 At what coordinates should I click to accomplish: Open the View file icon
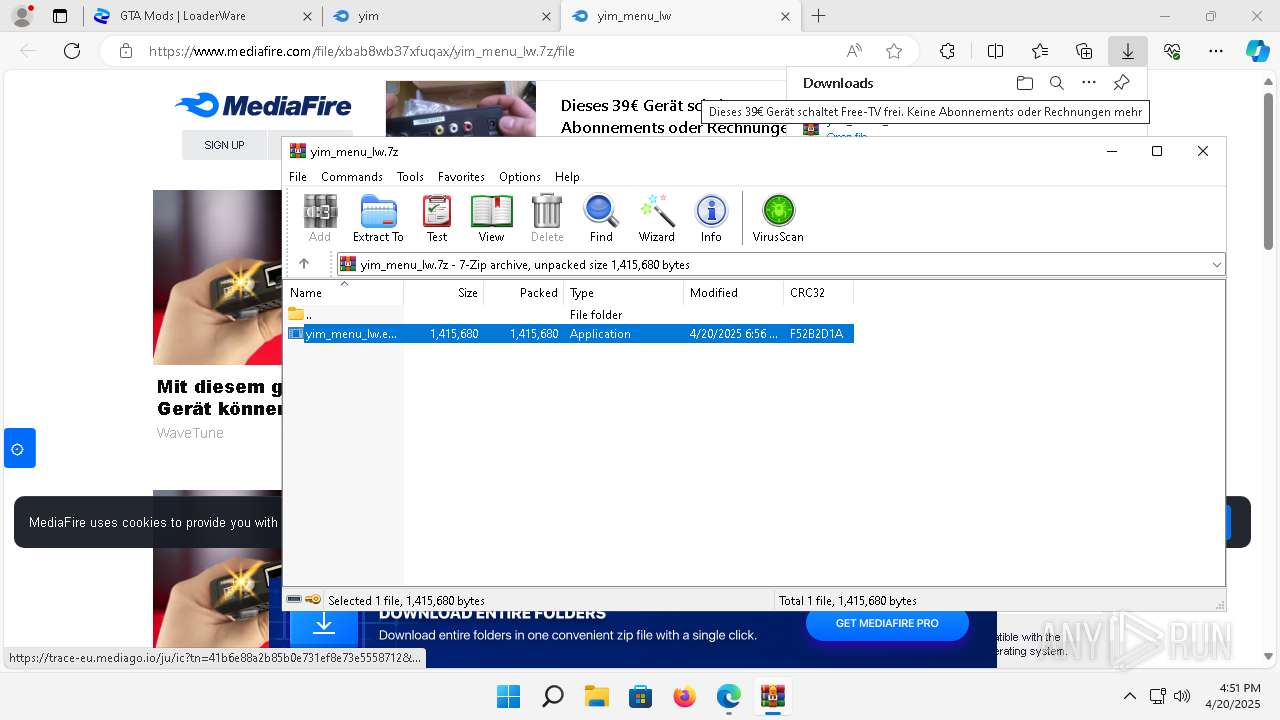pos(491,218)
